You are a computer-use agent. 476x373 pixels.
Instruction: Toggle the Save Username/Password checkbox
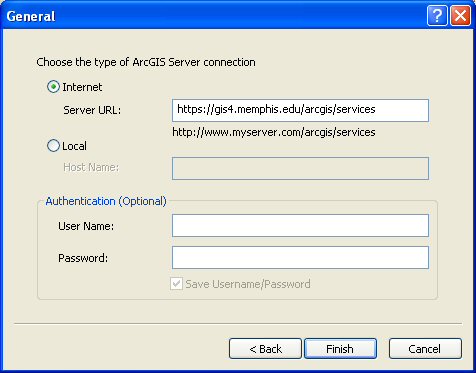176,284
